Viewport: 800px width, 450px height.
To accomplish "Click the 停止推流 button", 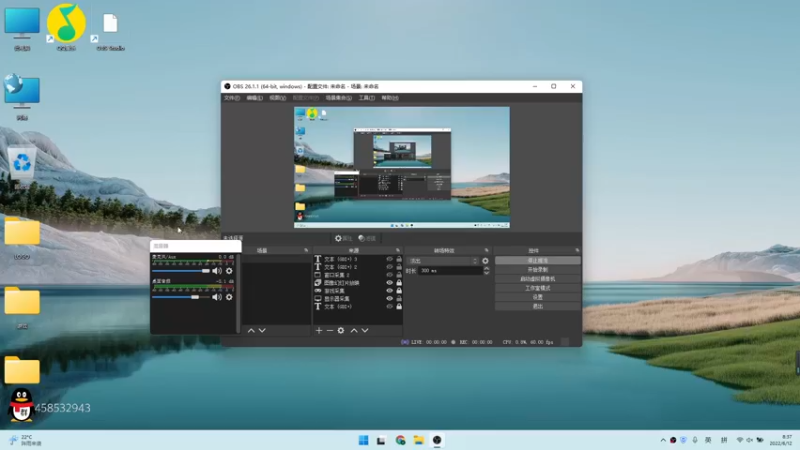I will (537, 261).
